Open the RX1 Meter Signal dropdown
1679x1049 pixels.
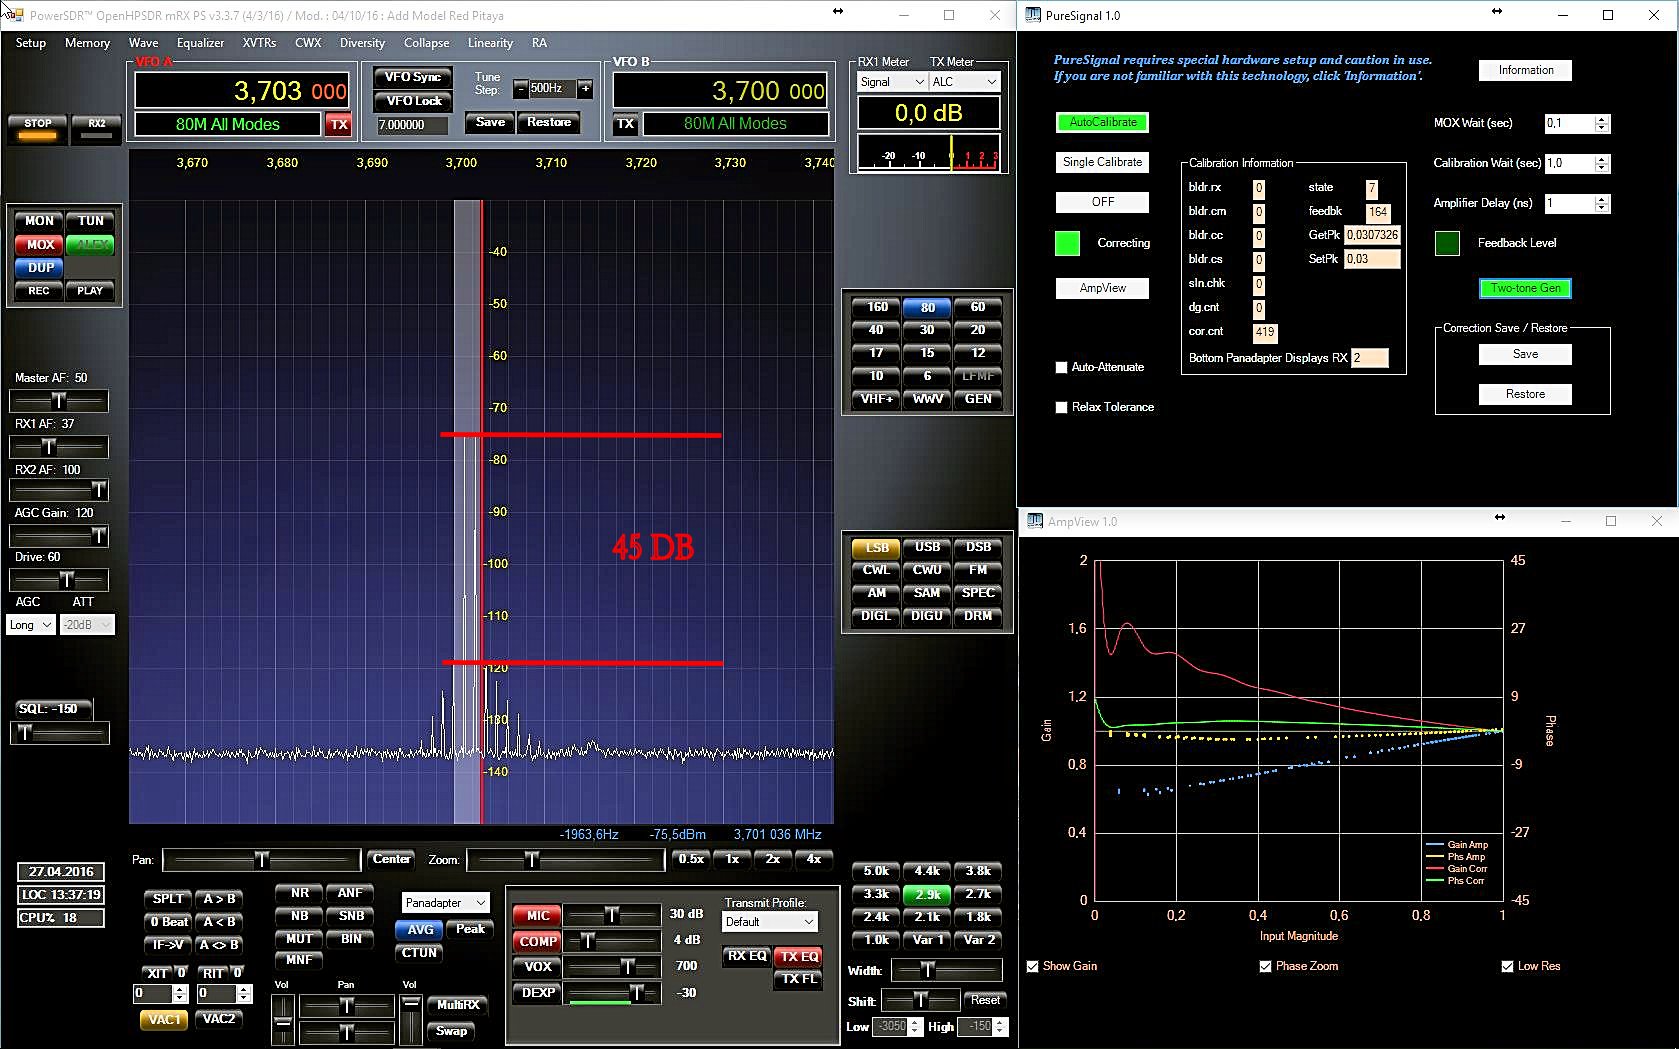[x=892, y=82]
